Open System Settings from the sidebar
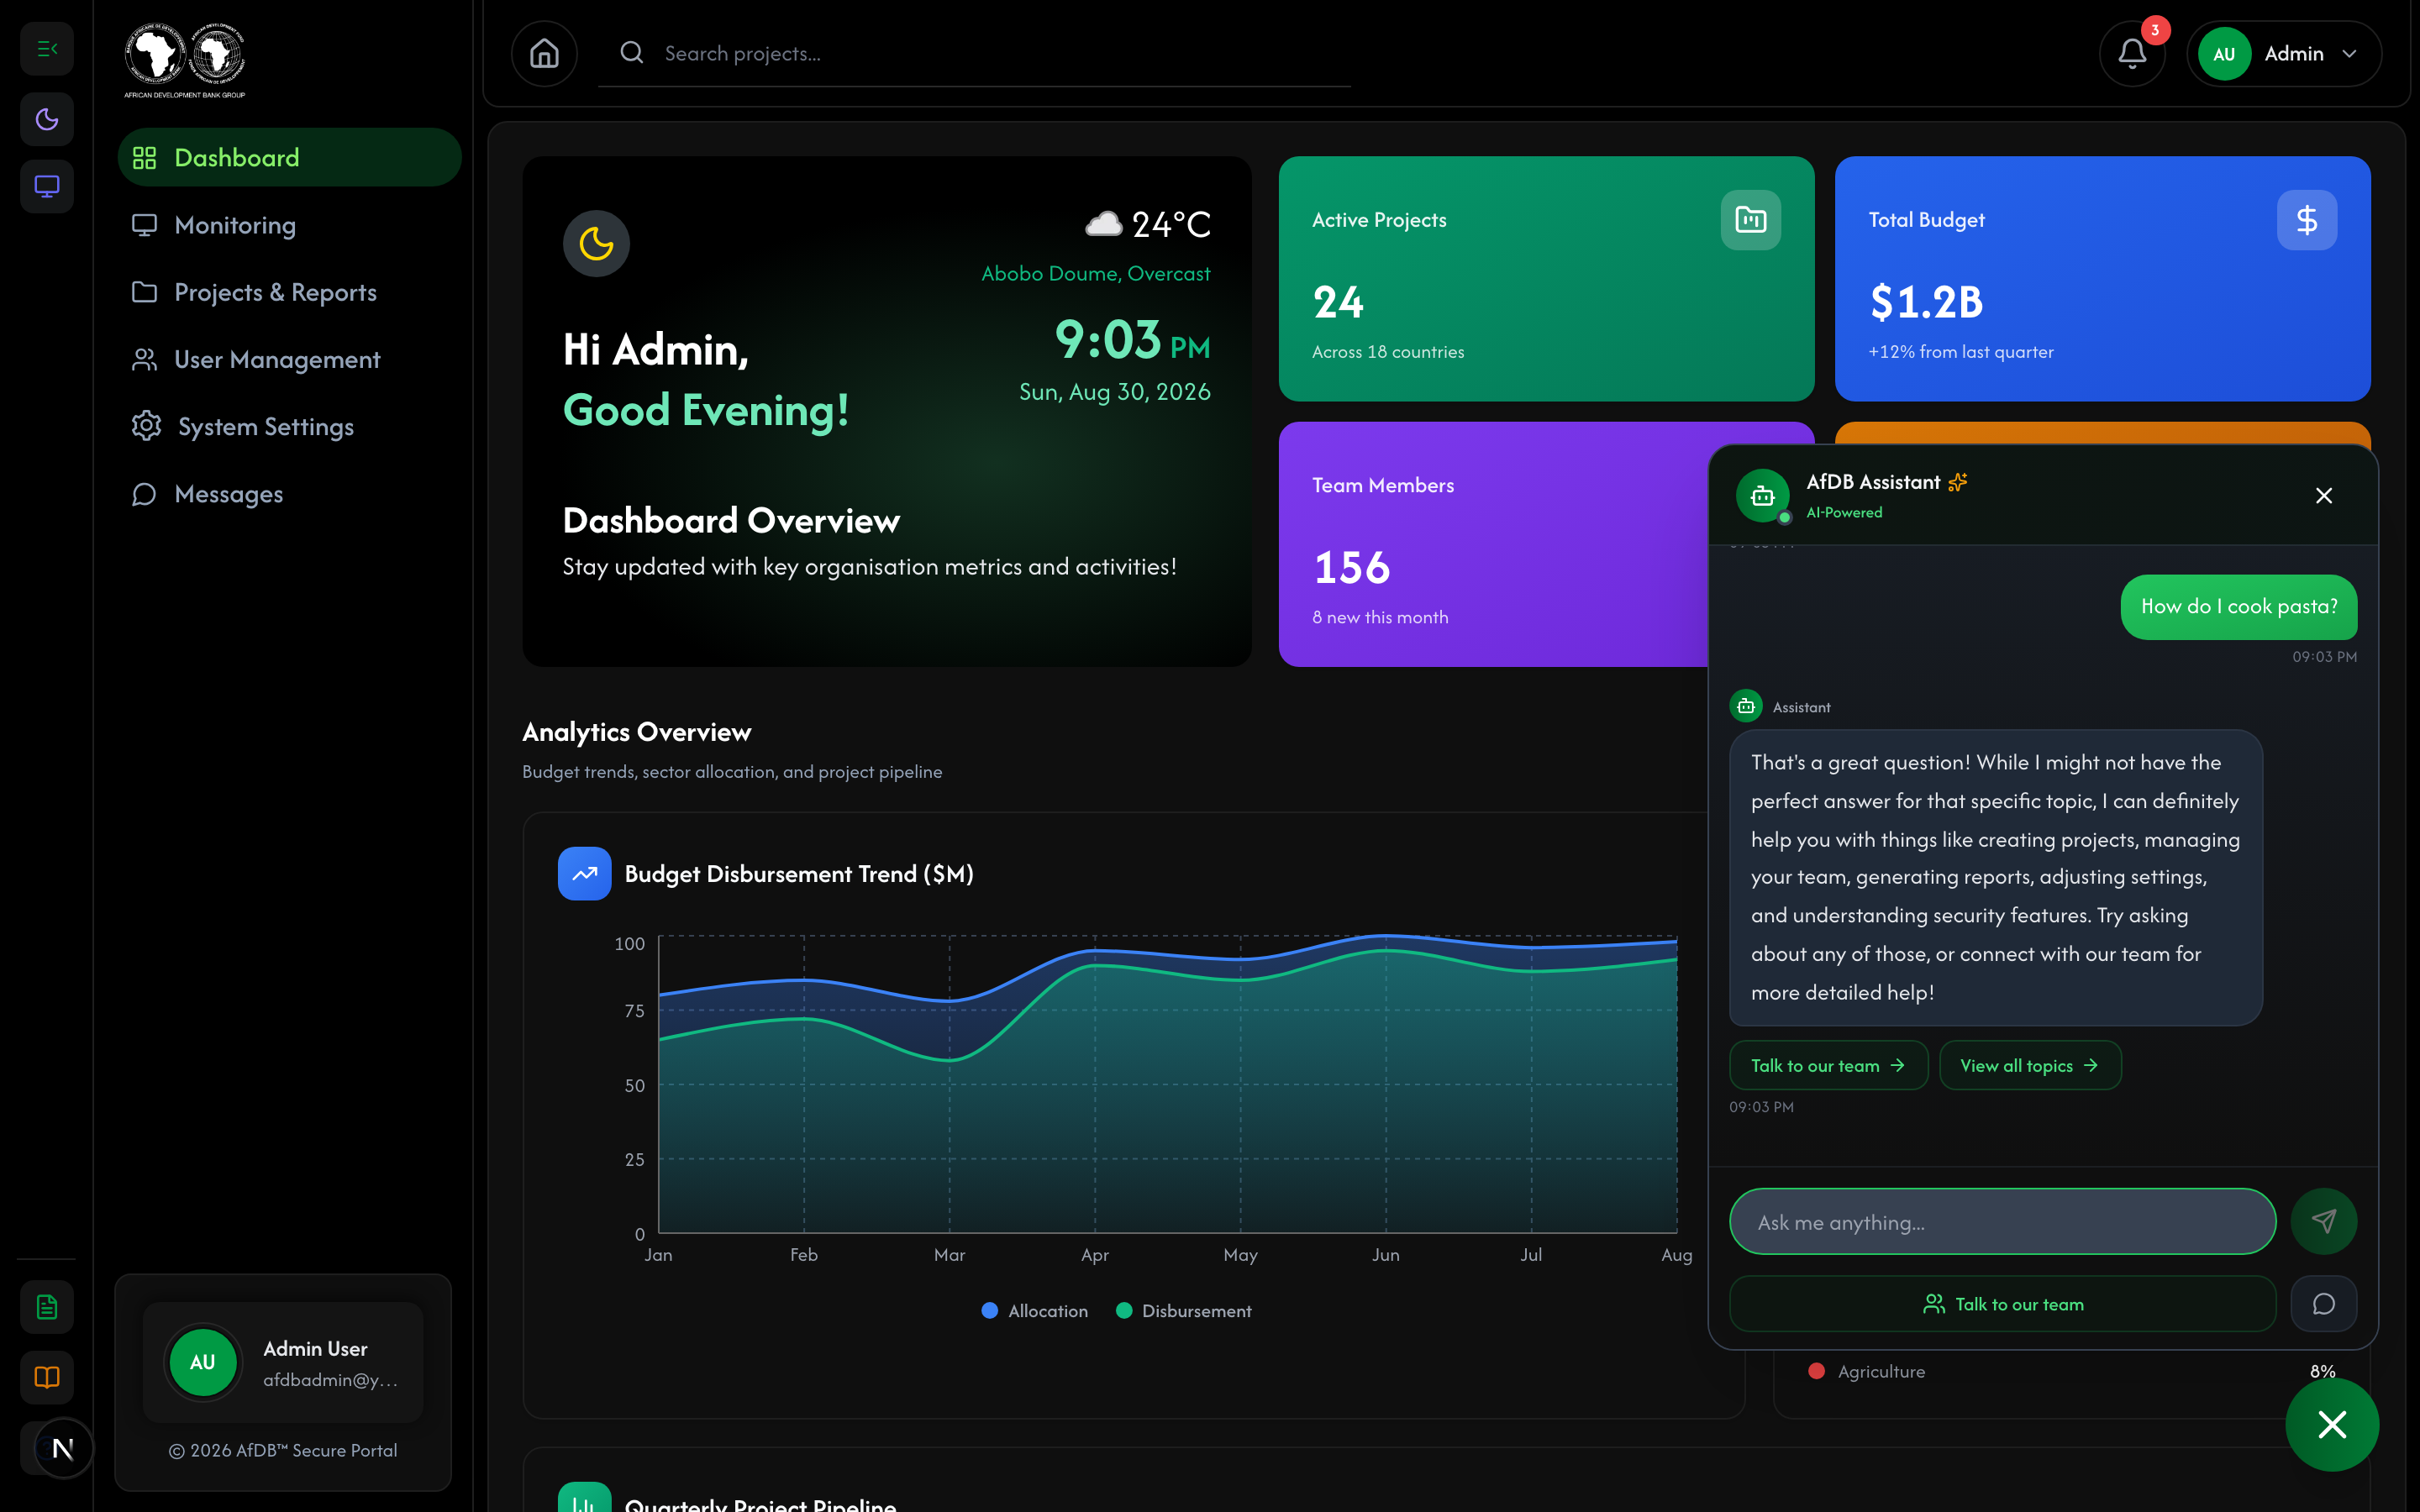The height and width of the screenshot is (1512, 2420). (289, 426)
